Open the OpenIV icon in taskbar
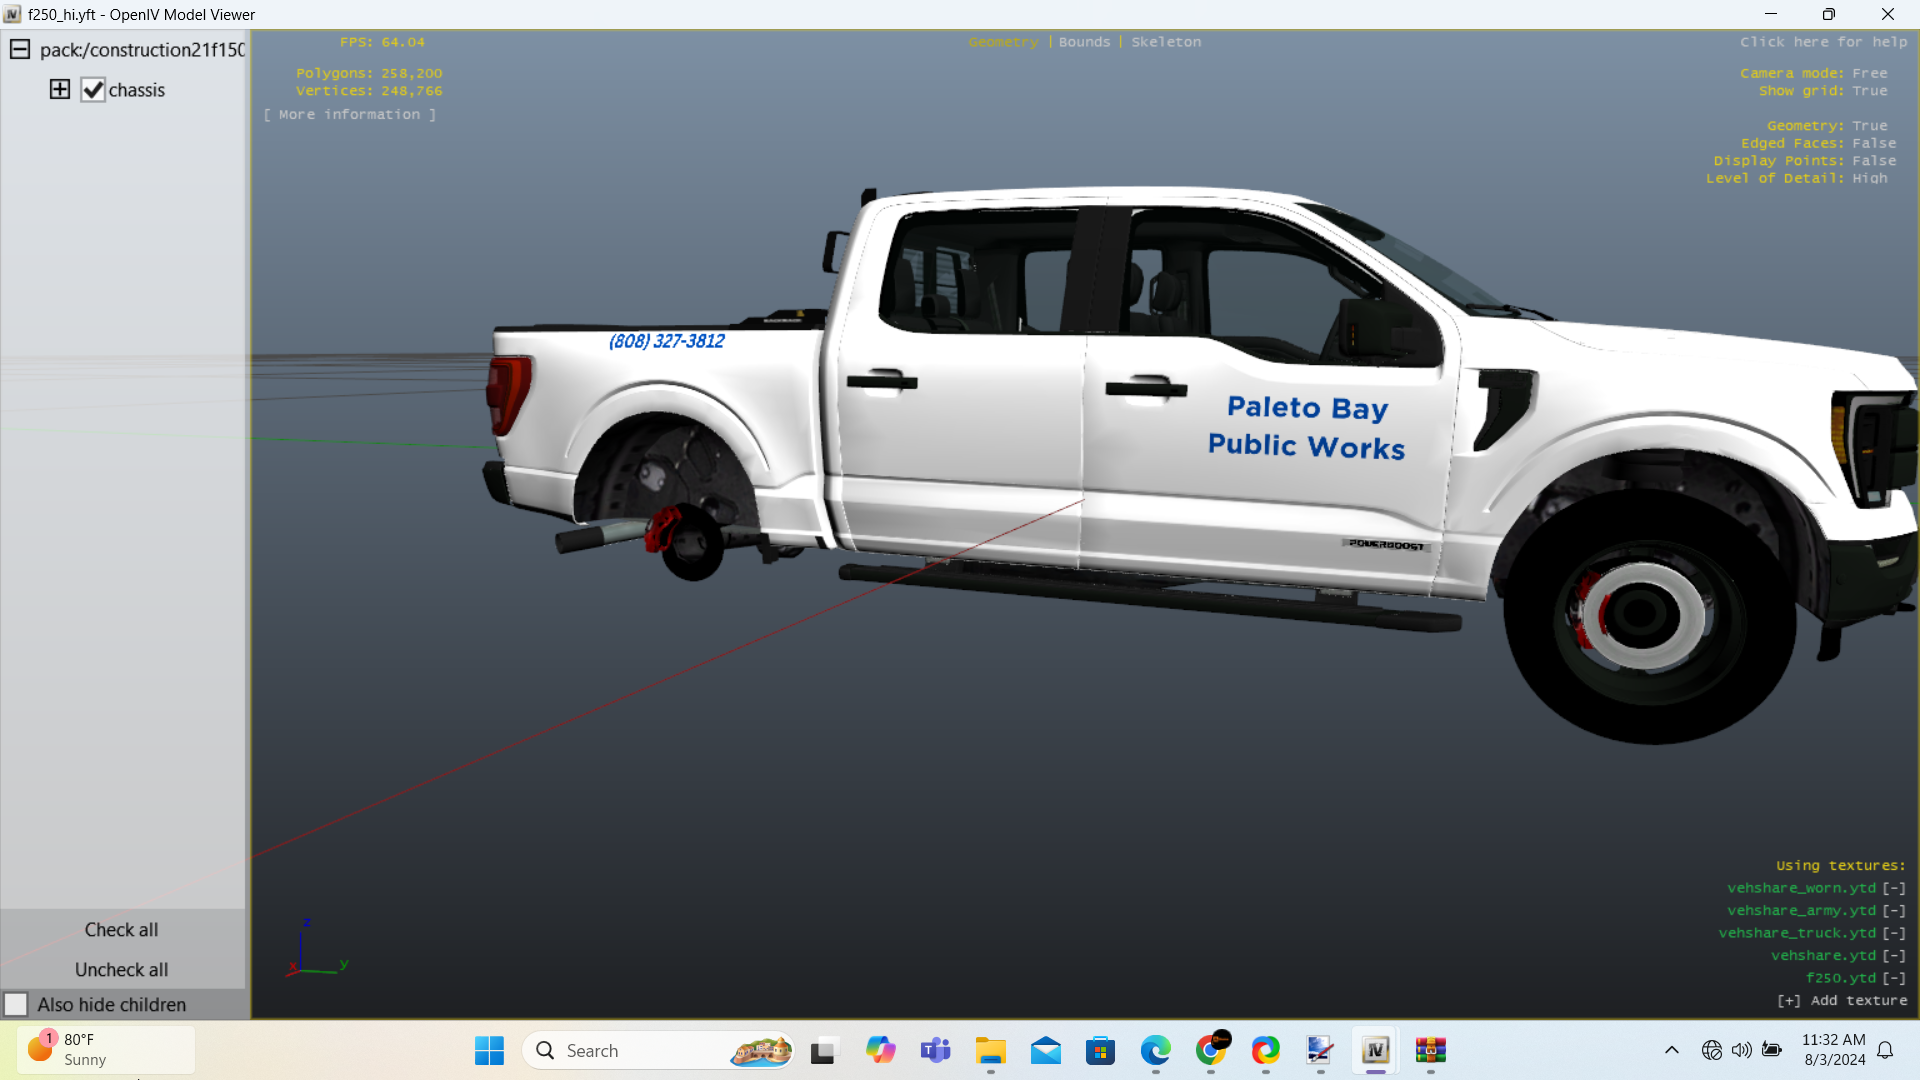The image size is (1920, 1080). click(x=1375, y=1050)
